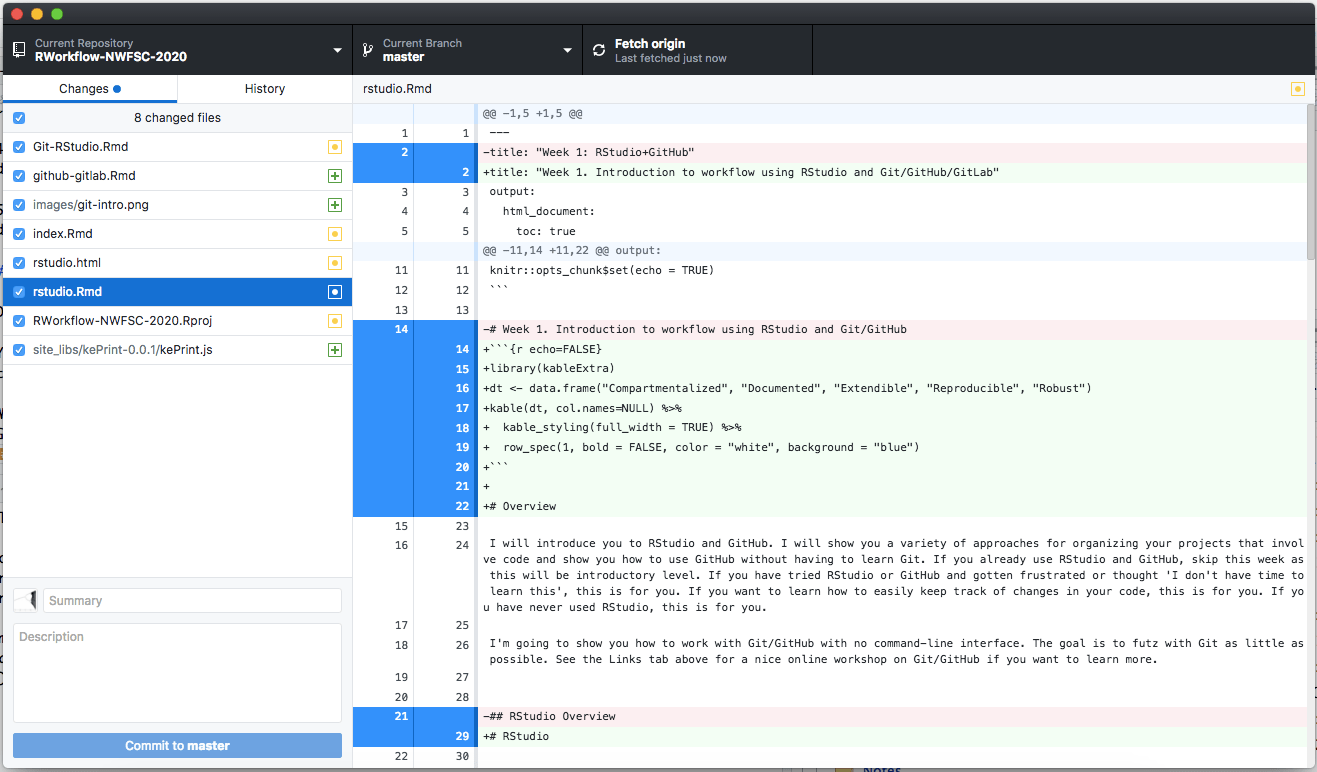Image resolution: width=1317 pixels, height=772 pixels.
Task: Uncheck the images/git-intro.png checkbox
Action: 19,205
